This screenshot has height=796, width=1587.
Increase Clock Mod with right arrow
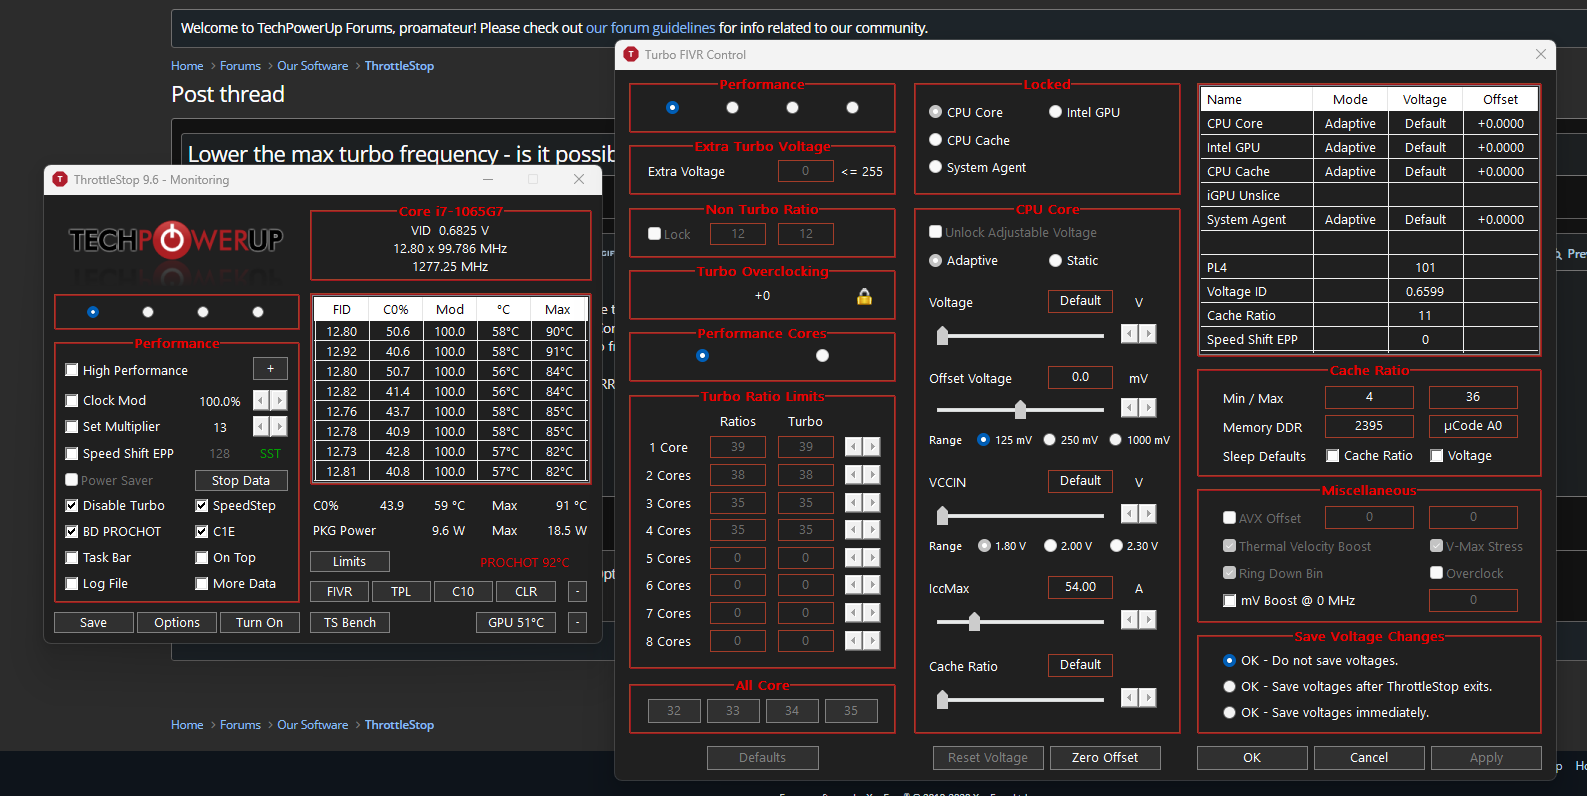point(280,400)
